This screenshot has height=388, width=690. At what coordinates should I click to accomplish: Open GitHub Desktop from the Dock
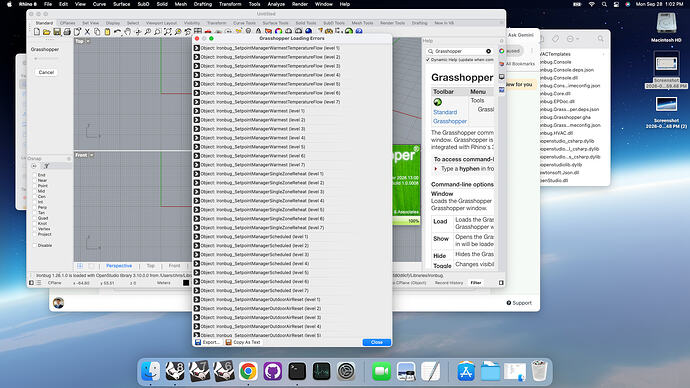pyautogui.click(x=272, y=371)
